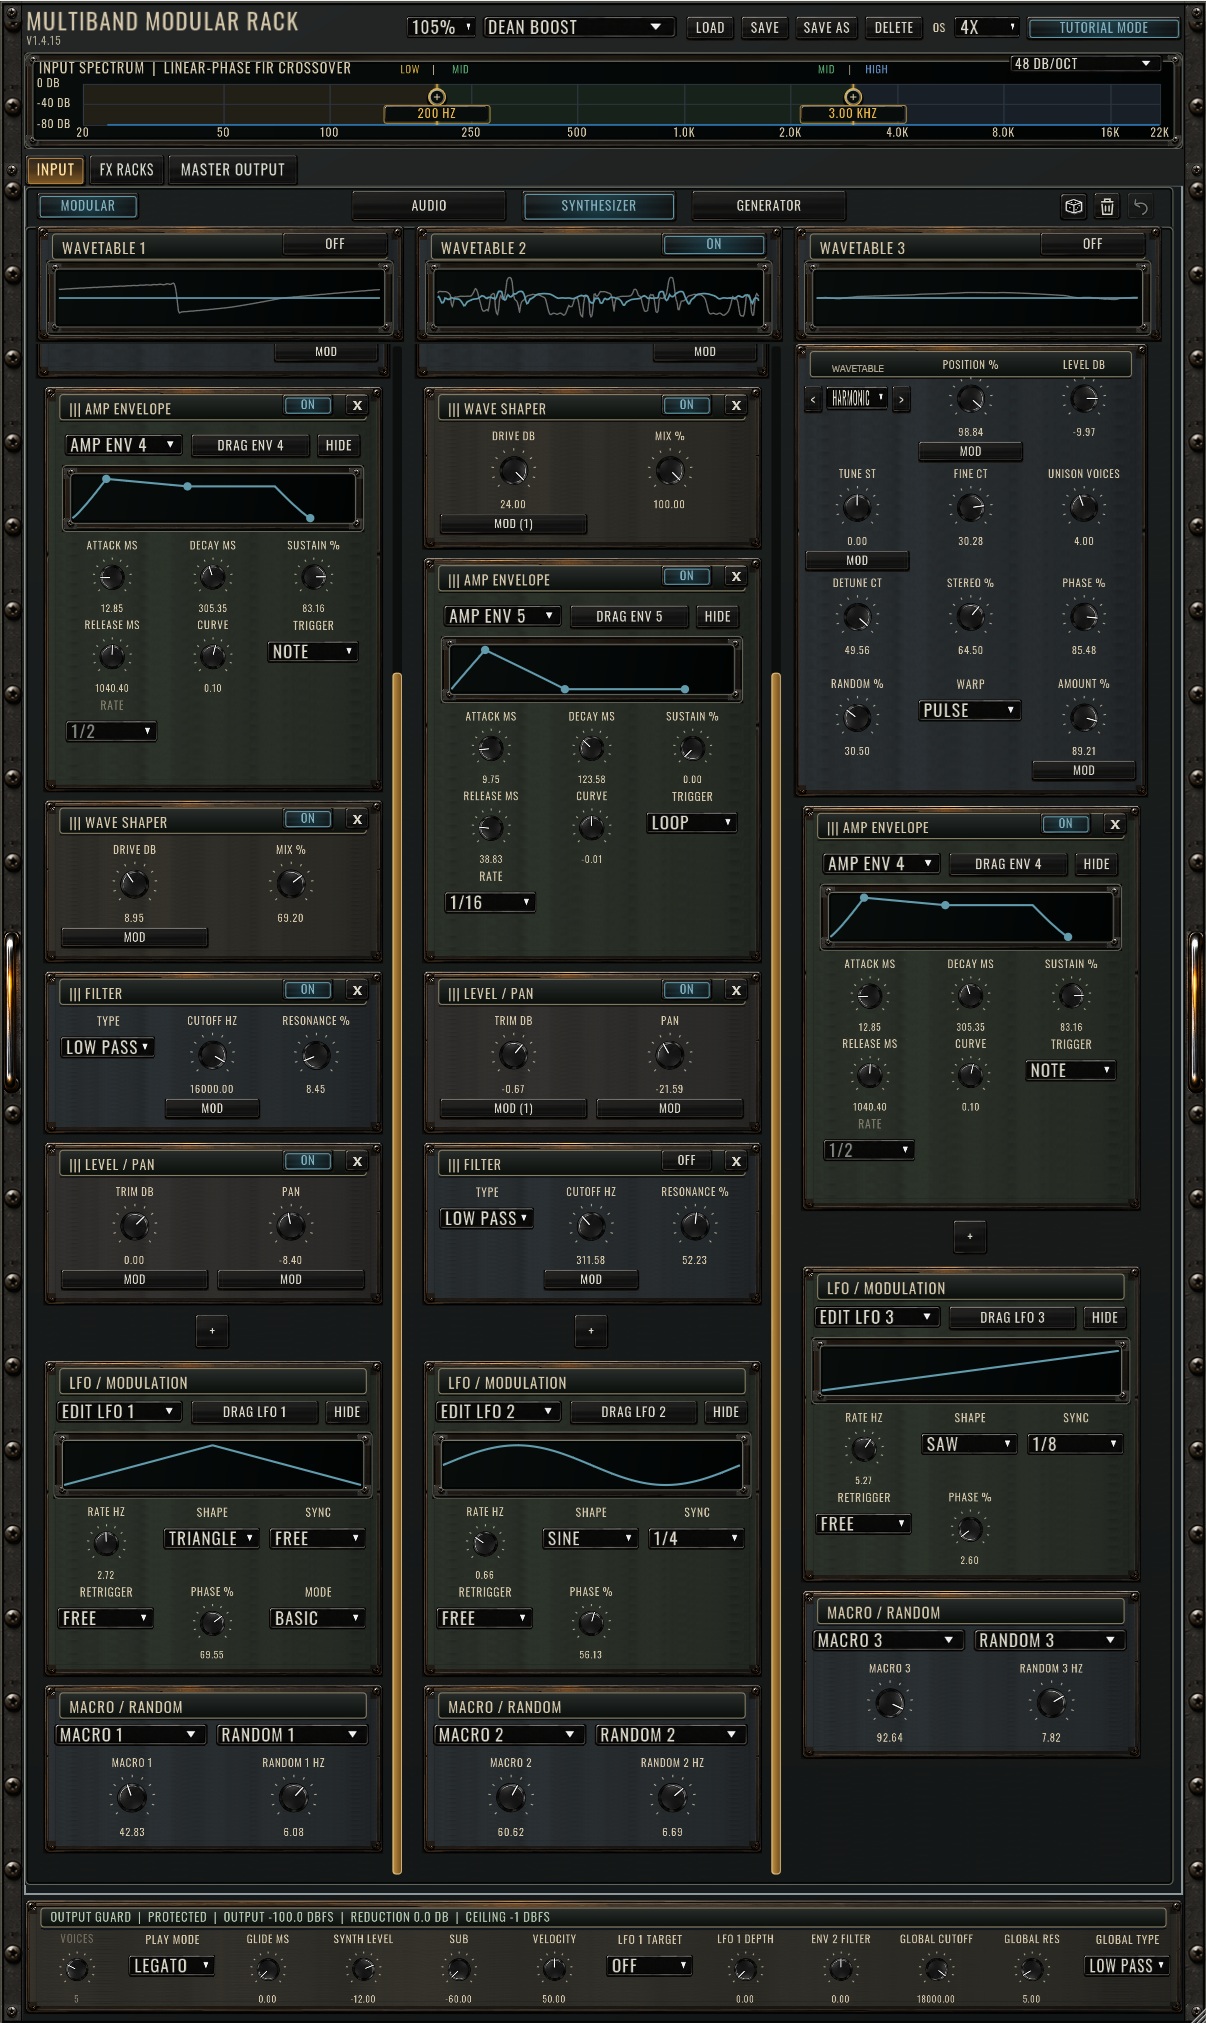
Task: Toggle Wavetable 1 power button
Action: point(335,244)
